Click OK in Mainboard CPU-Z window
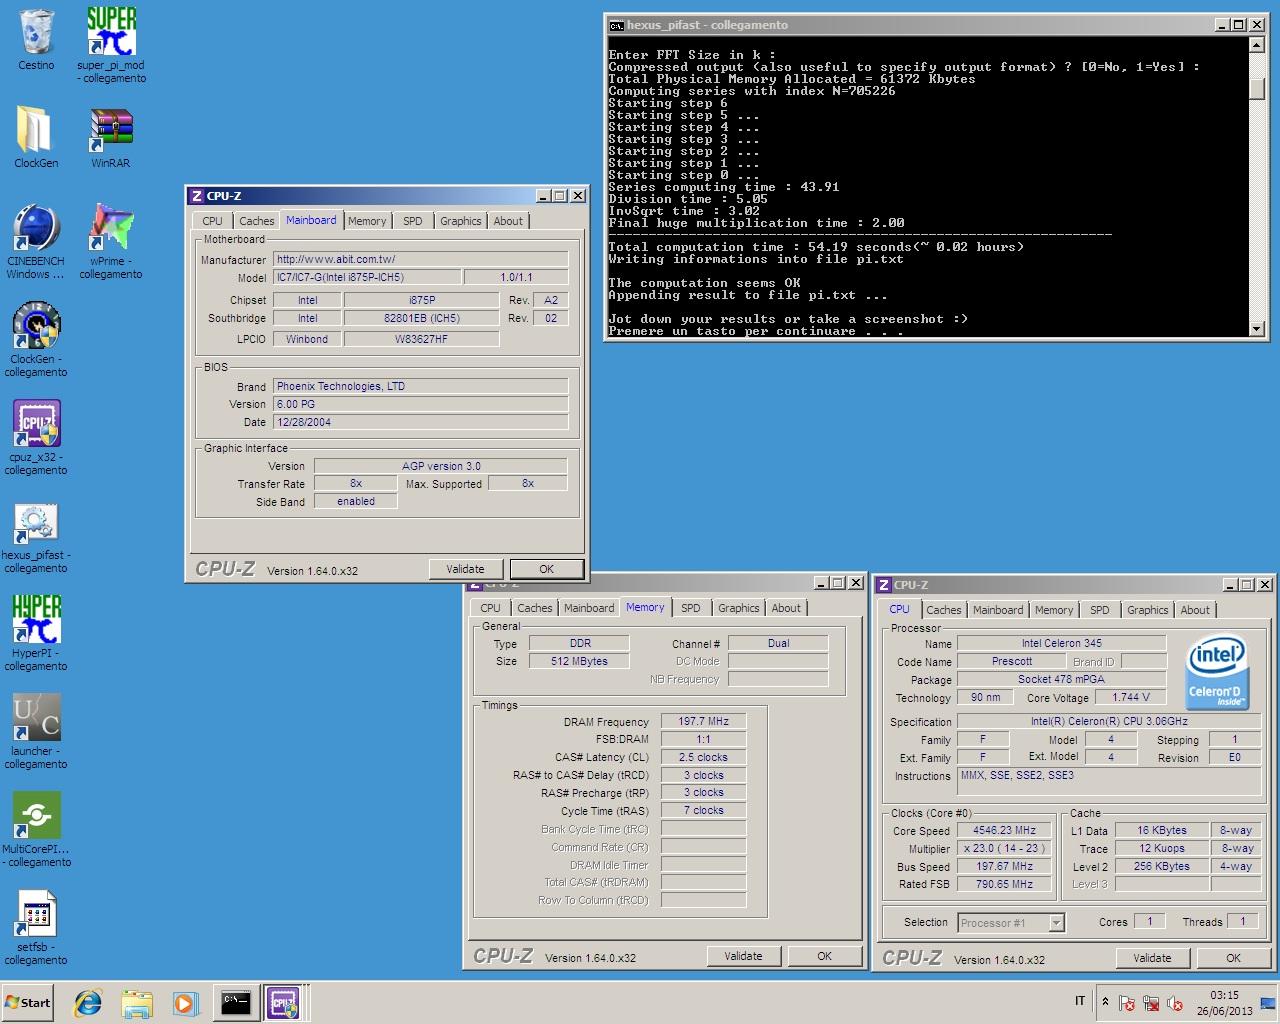This screenshot has width=1280, height=1024. pyautogui.click(x=546, y=569)
